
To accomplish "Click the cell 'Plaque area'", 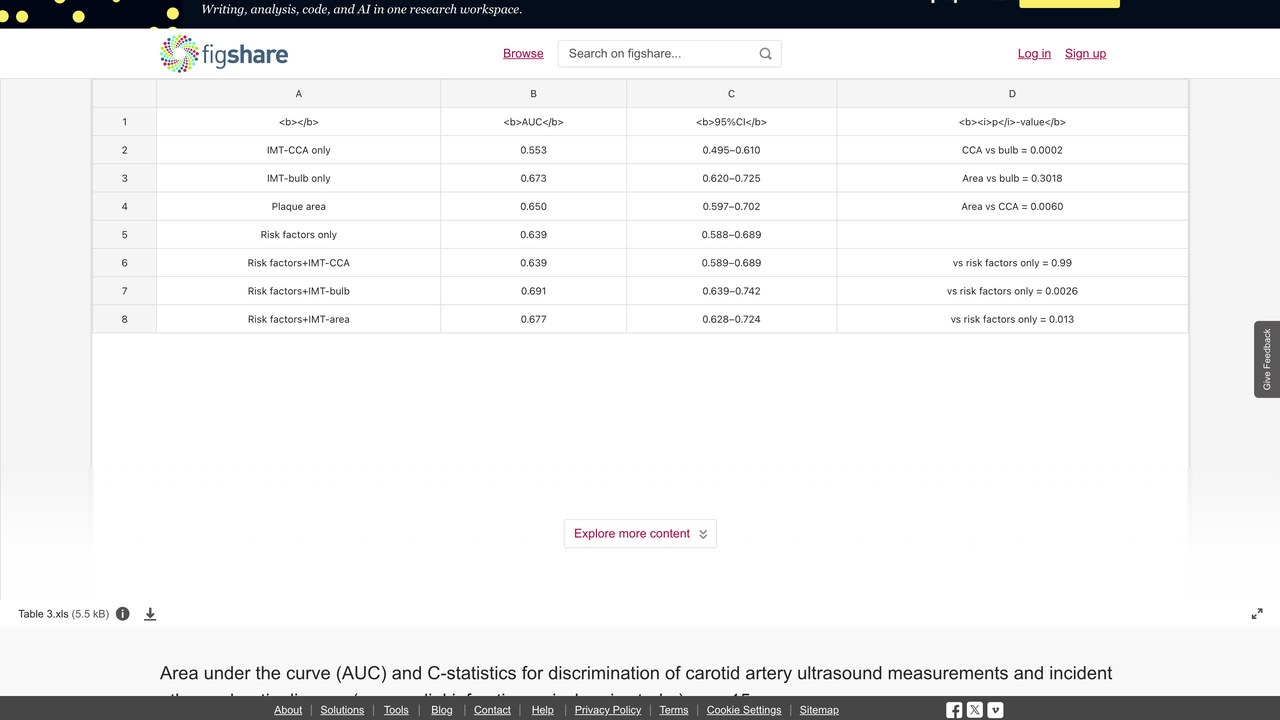I will click(299, 207).
